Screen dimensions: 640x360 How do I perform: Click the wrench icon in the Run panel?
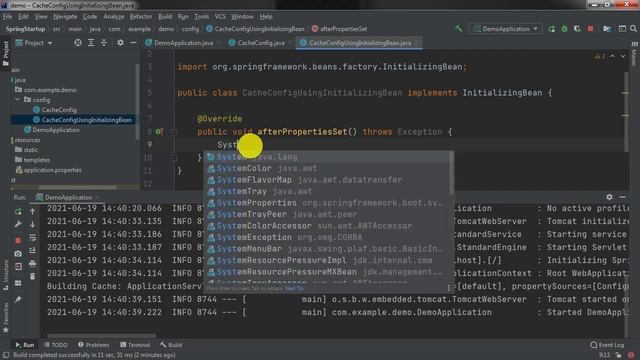click(18, 224)
